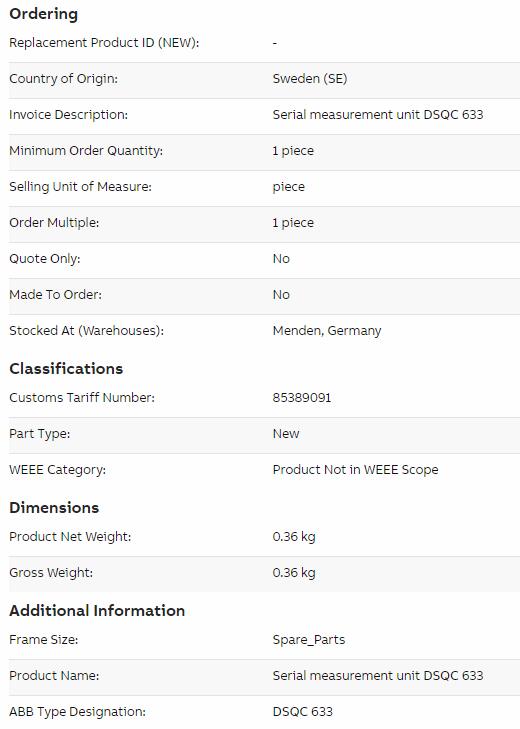520x729 pixels.
Task: Click the Dimensions section heading
Action: (x=54, y=508)
